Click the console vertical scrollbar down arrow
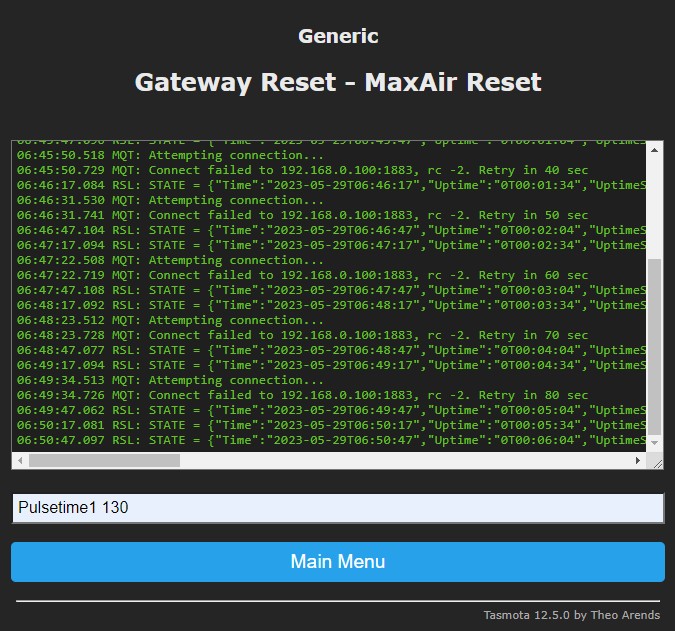675x631 pixels. click(655, 443)
